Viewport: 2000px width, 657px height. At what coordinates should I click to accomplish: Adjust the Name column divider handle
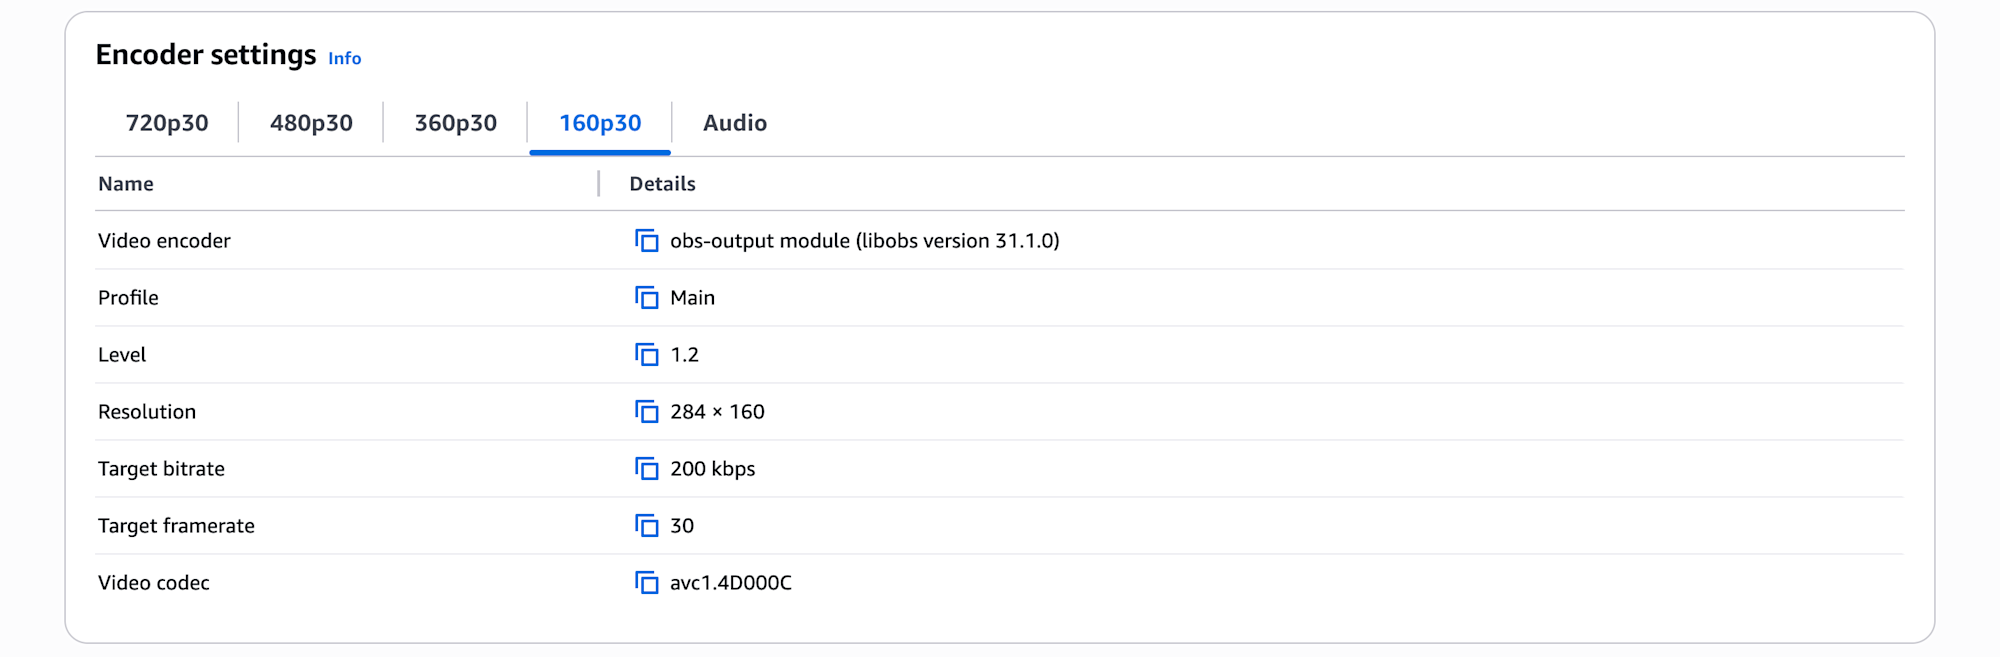pos(599,184)
